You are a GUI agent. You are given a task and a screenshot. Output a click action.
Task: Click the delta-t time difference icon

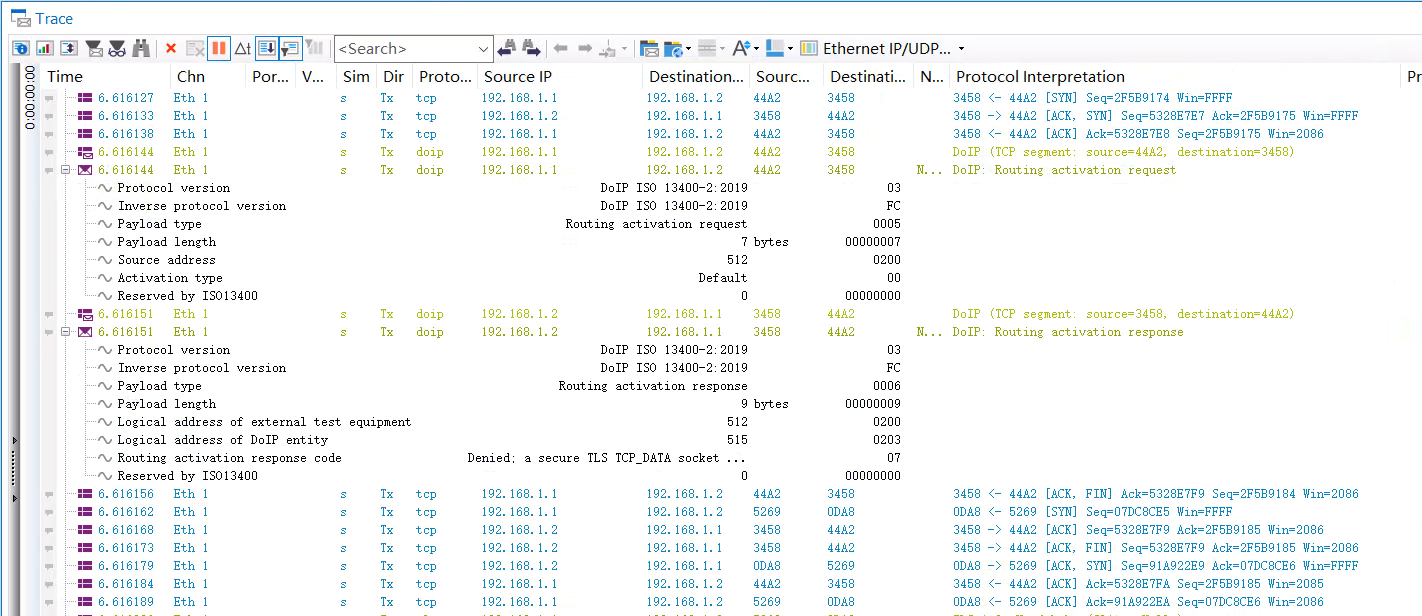[x=242, y=48]
